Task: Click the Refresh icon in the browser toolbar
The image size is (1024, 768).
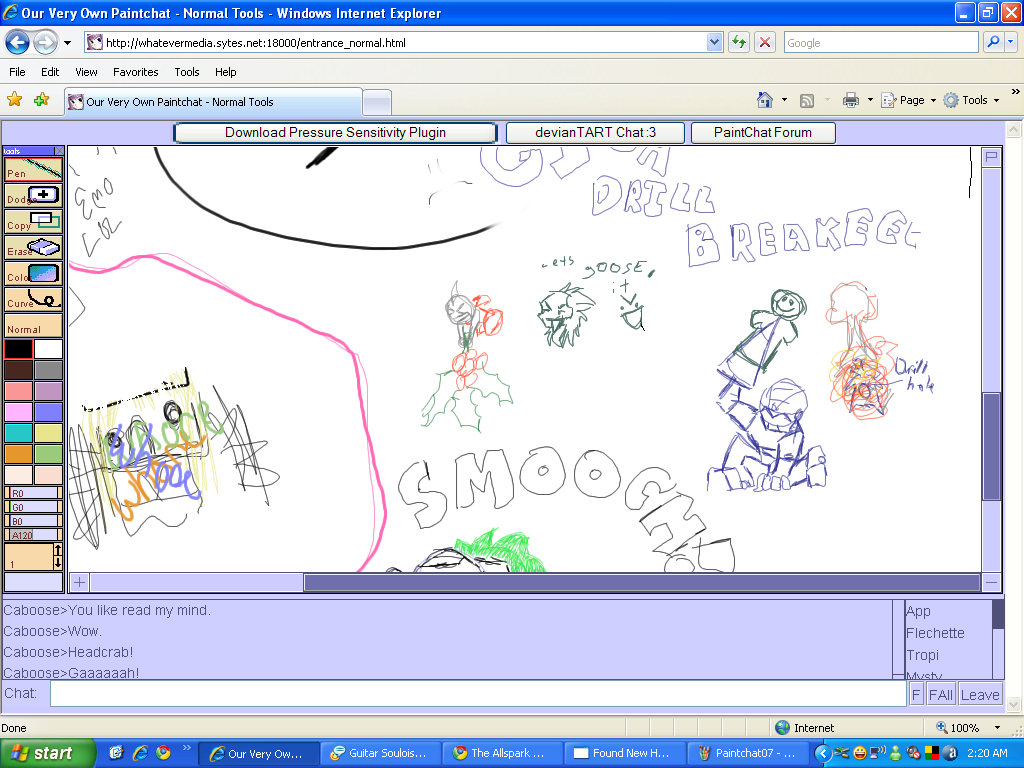Action: (x=738, y=42)
